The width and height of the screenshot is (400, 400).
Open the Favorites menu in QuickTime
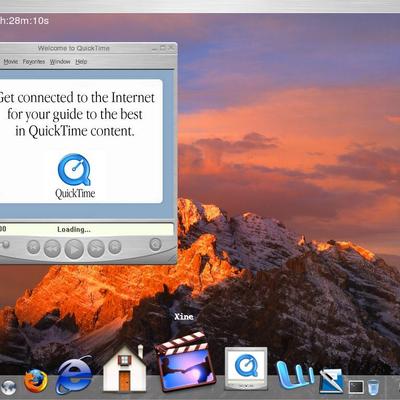coord(34,62)
